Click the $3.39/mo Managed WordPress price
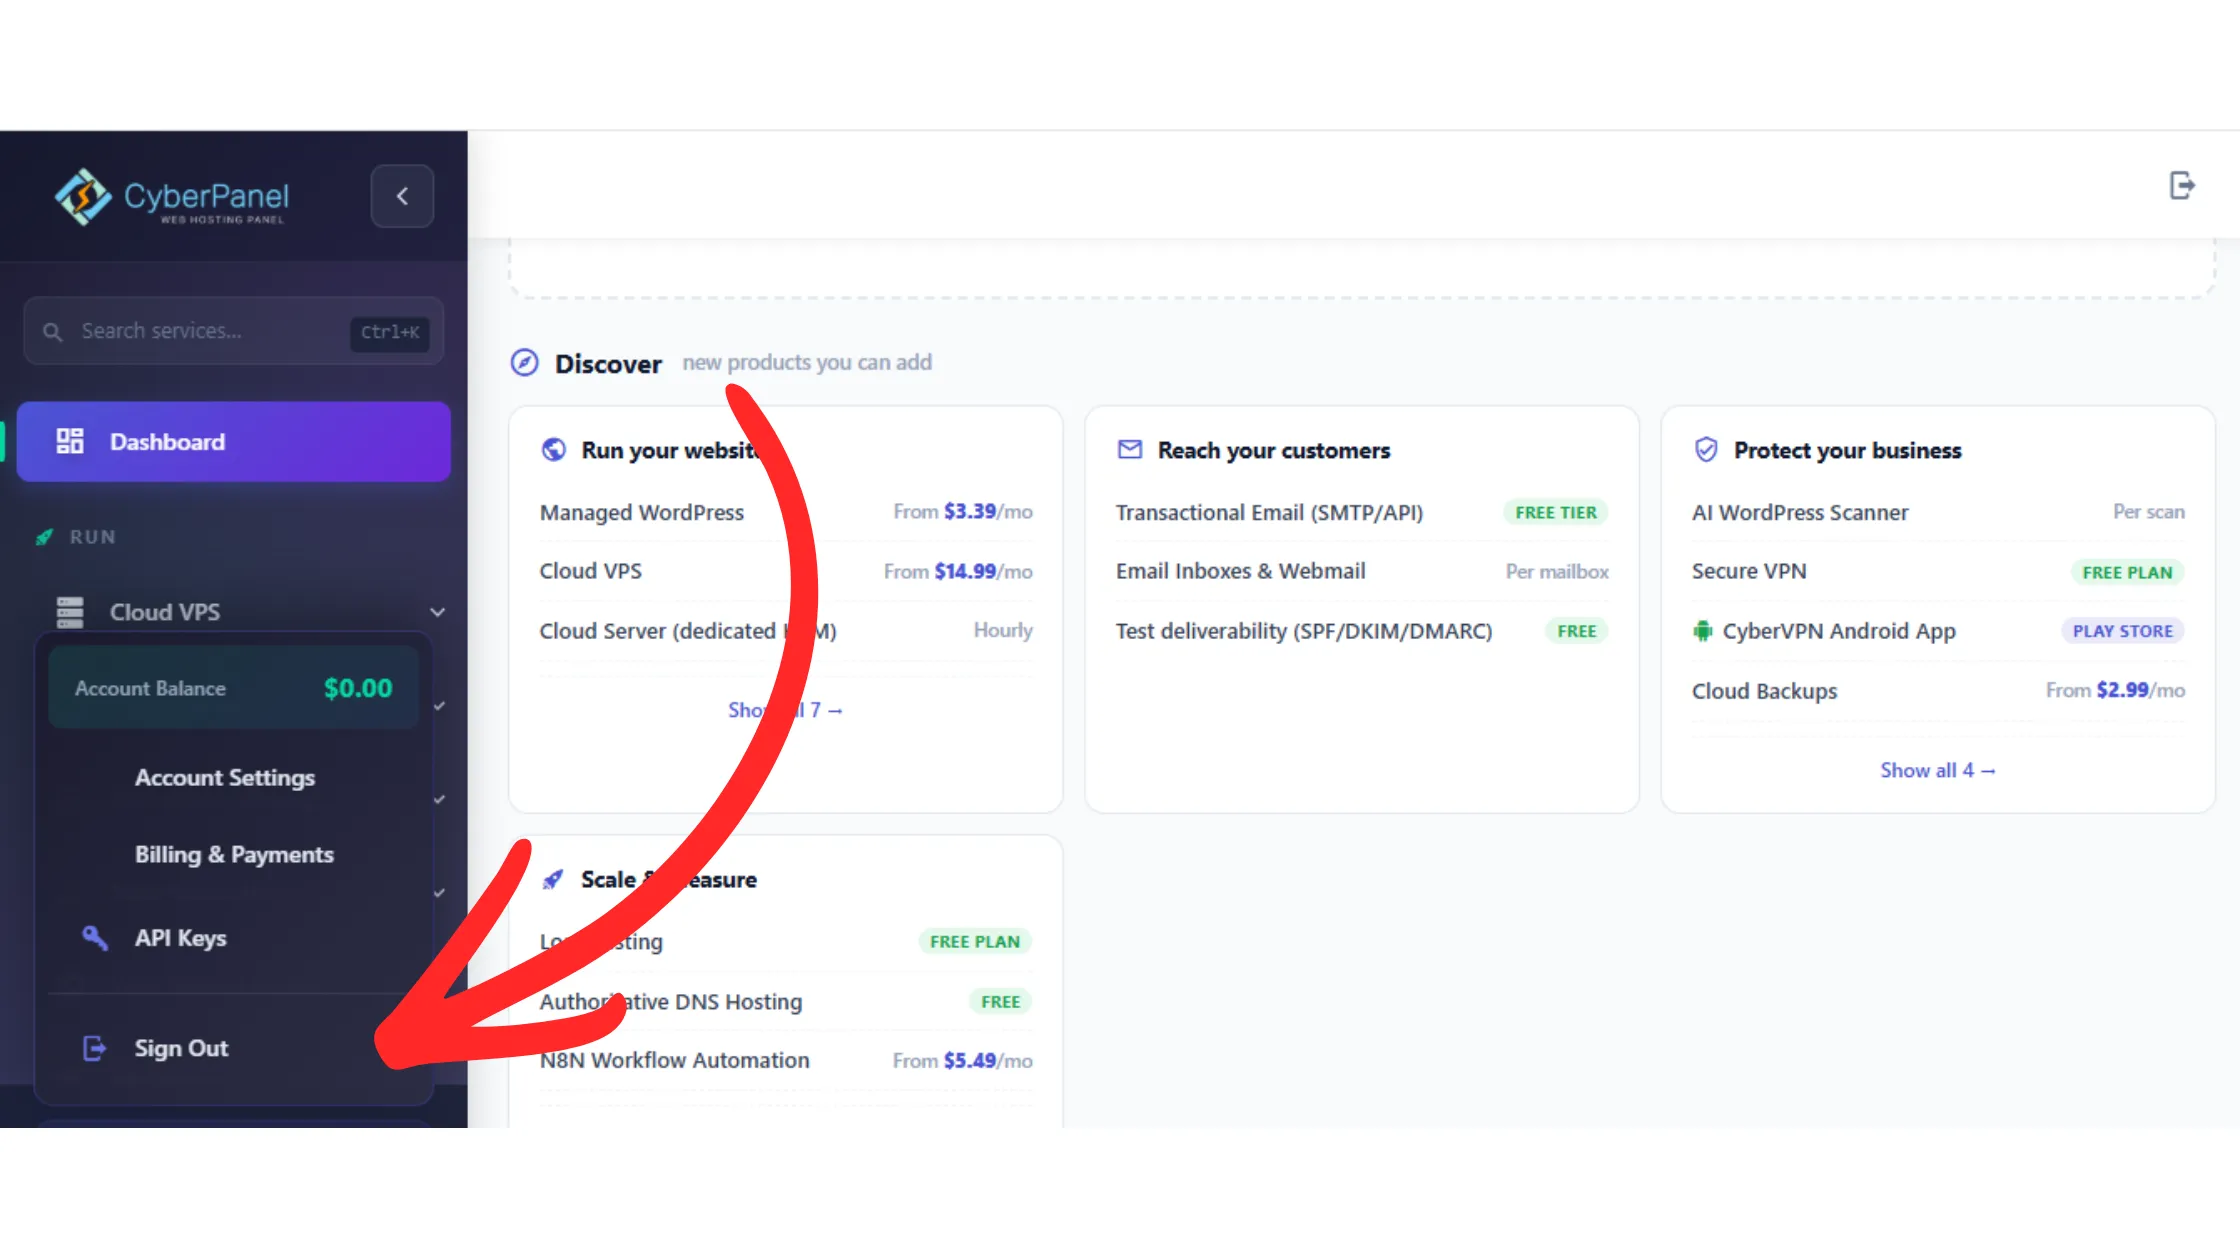Screen dimensions: 2240x1260 click(x=988, y=511)
